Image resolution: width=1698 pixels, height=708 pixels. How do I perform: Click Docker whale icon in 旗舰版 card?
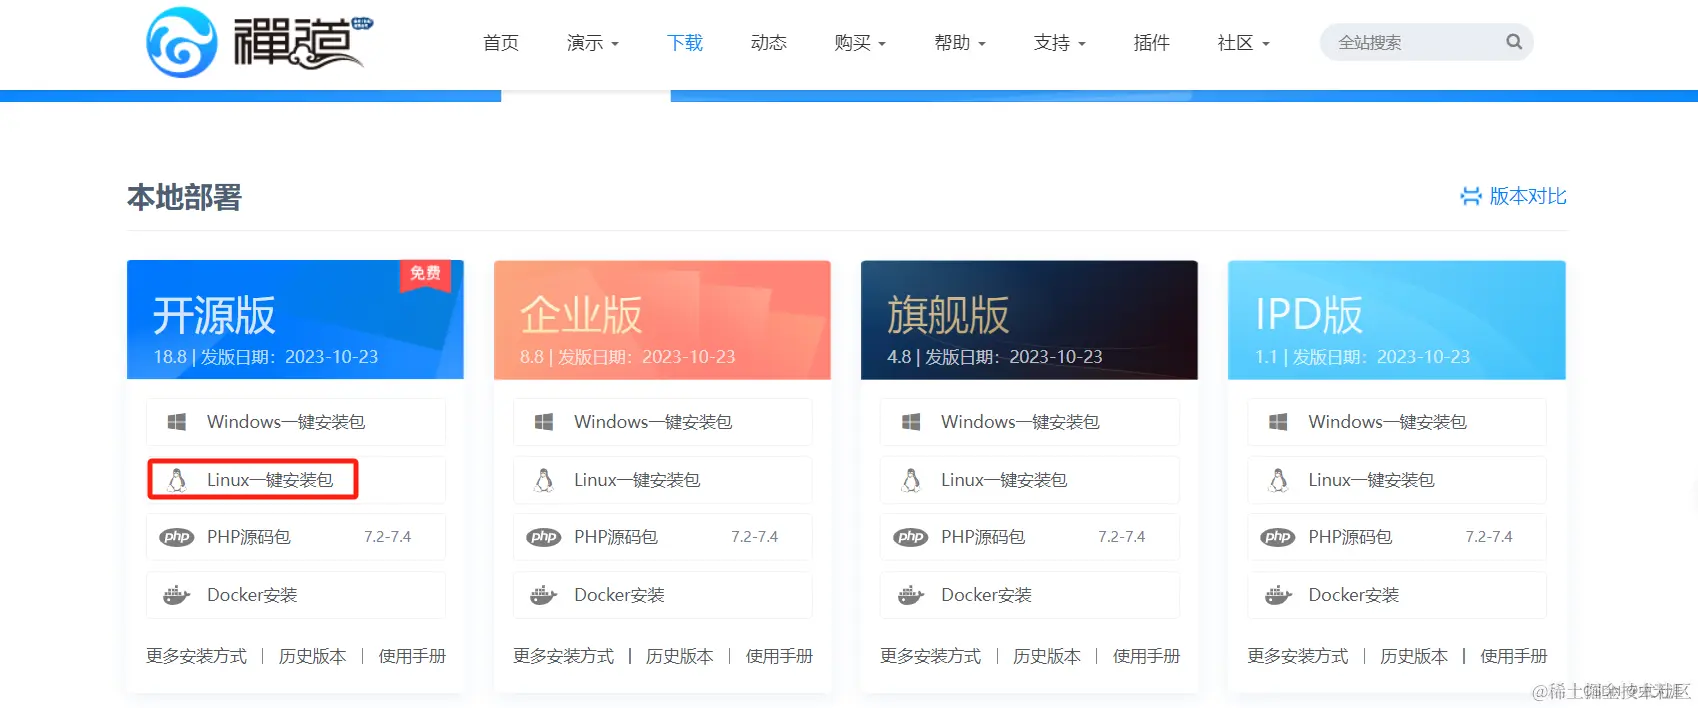point(910,595)
